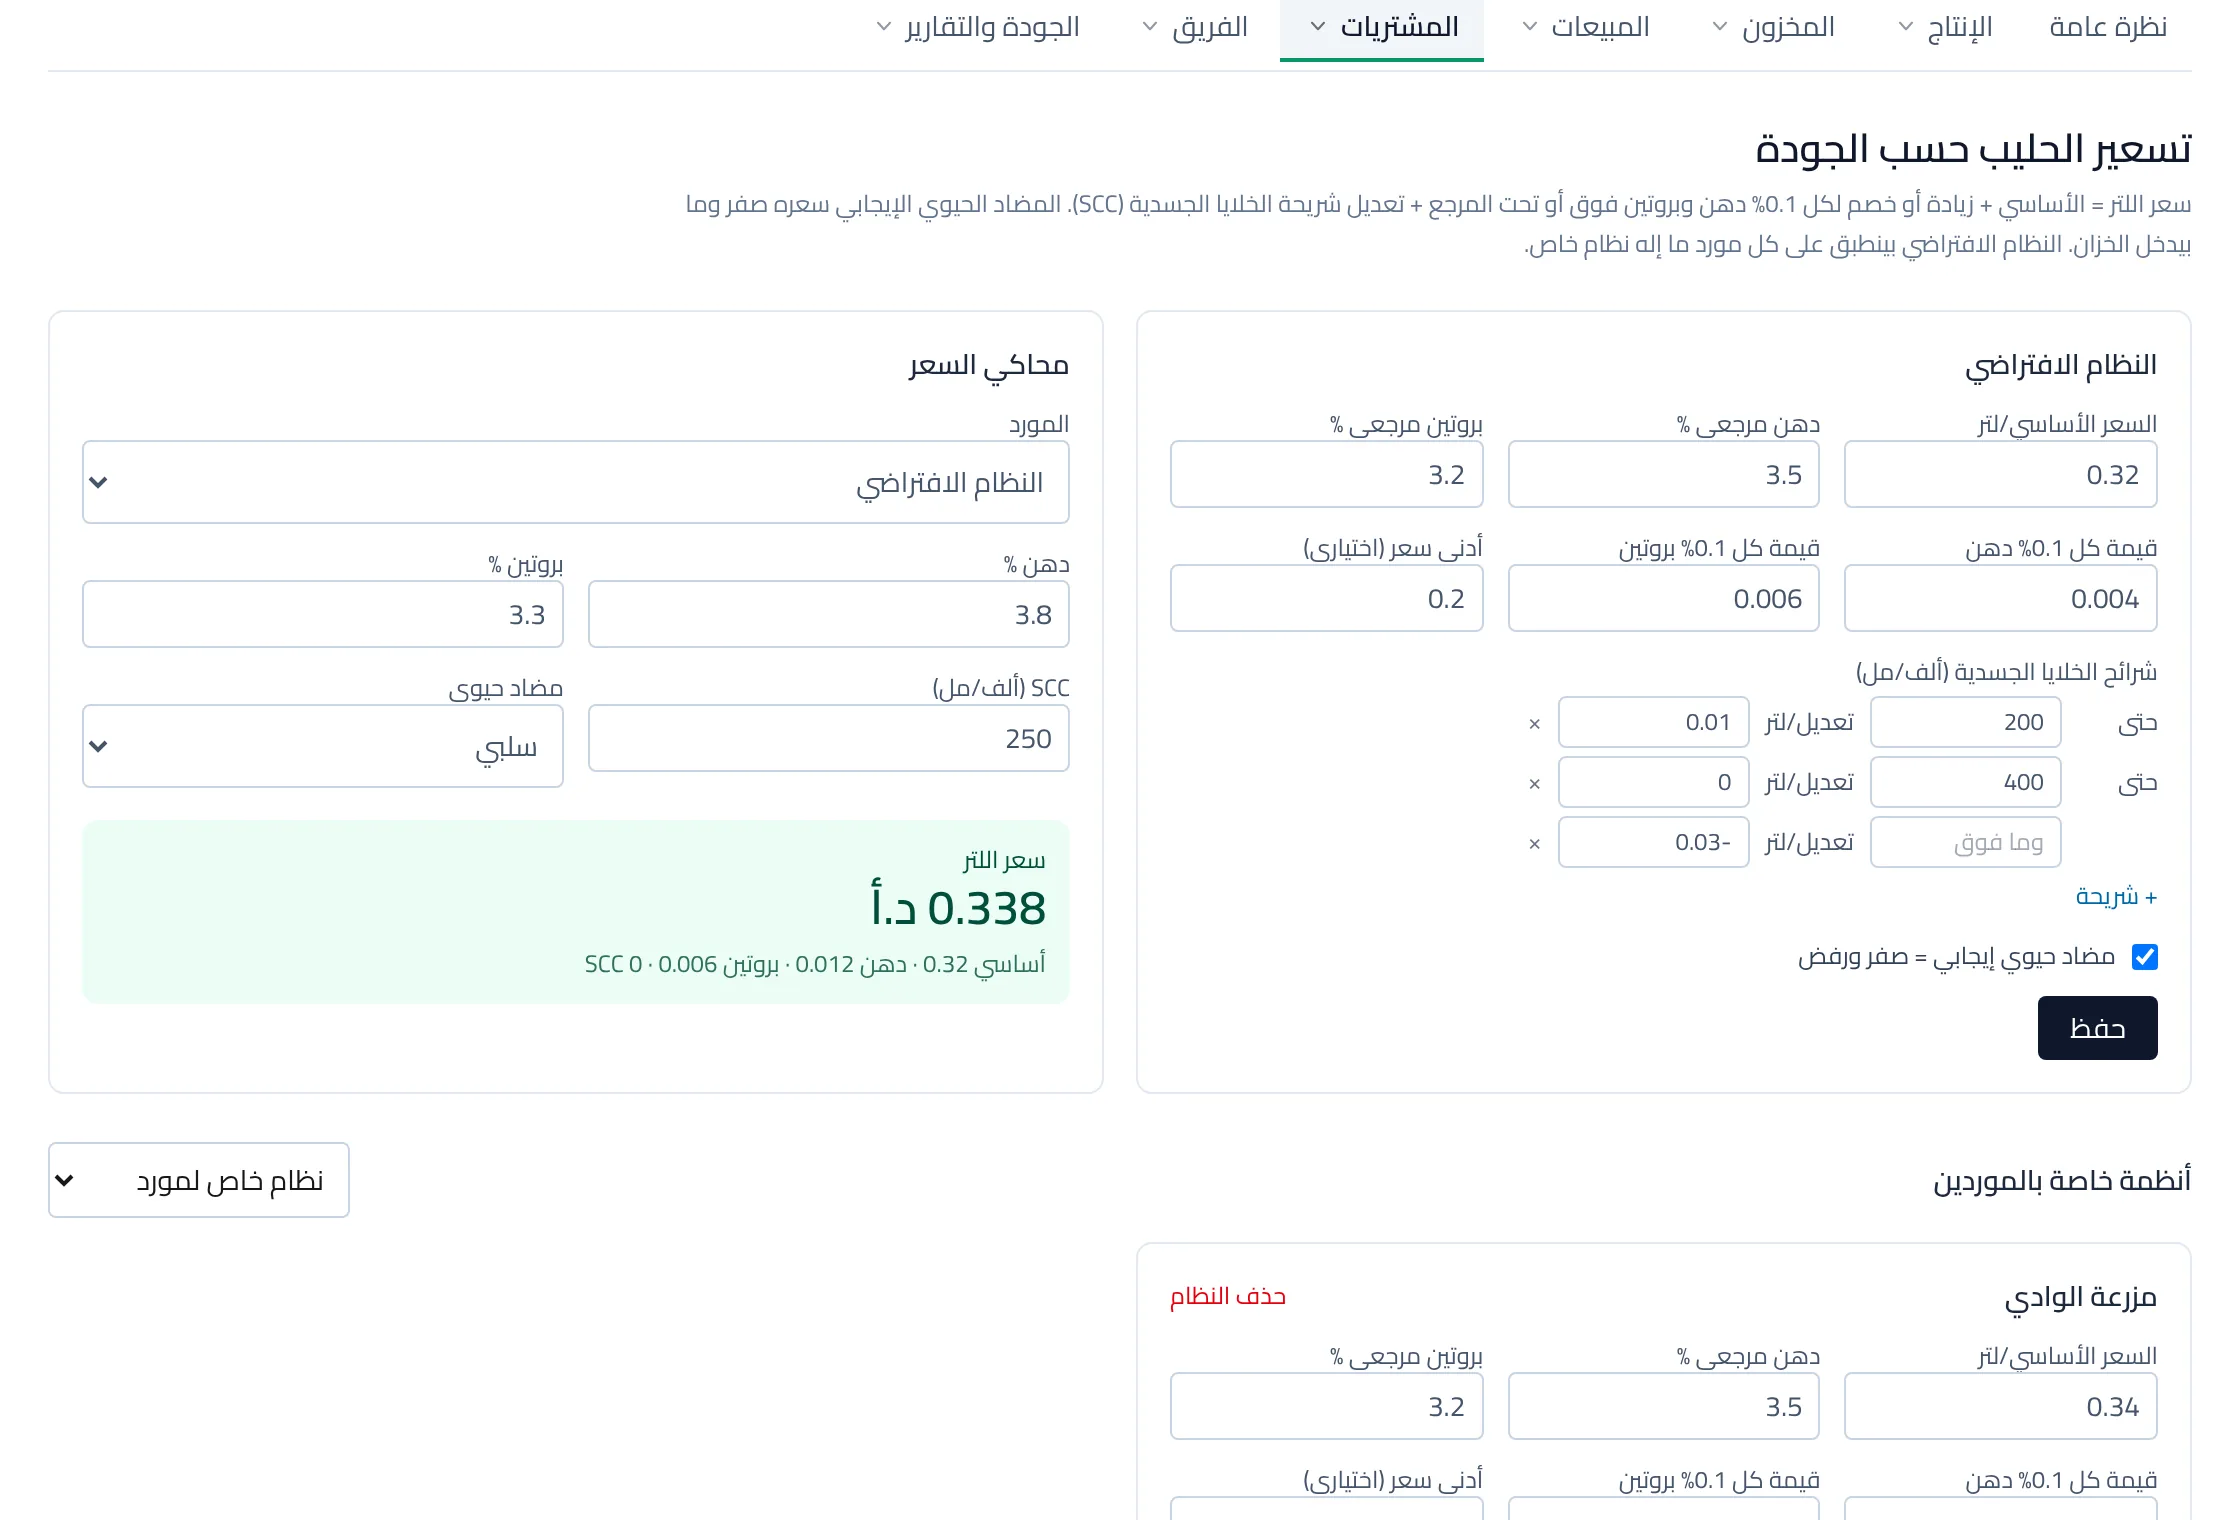Go to نظرة عامة tab
This screenshot has height=1520, width=2240.
click(x=2108, y=27)
